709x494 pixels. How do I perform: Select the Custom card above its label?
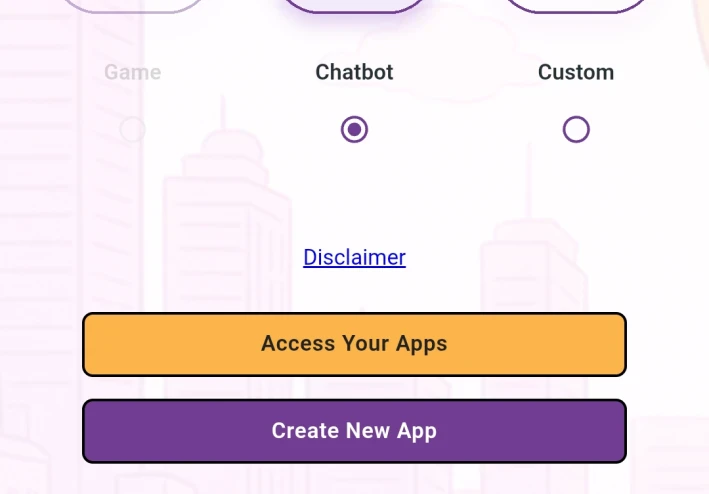576,6
